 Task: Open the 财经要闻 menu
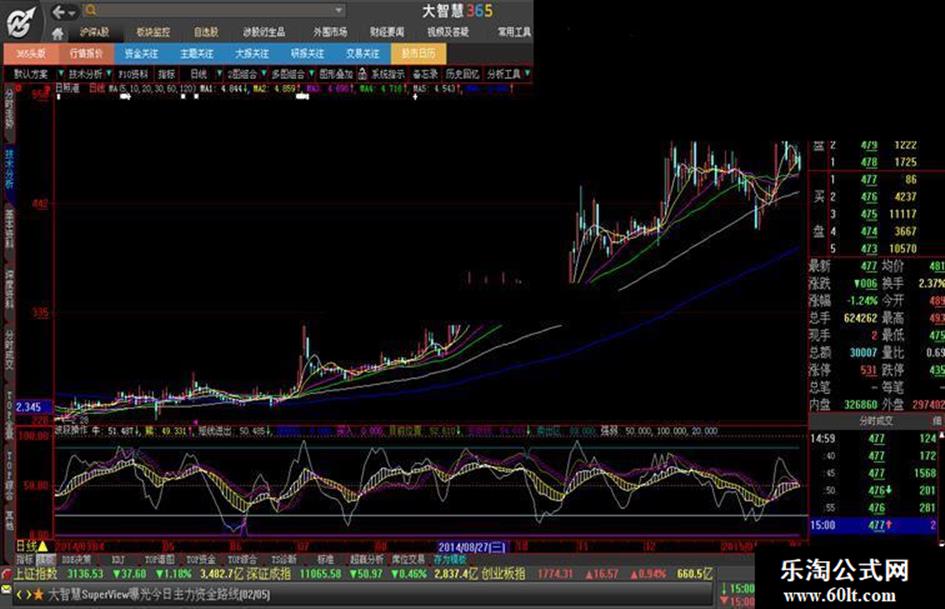387,32
